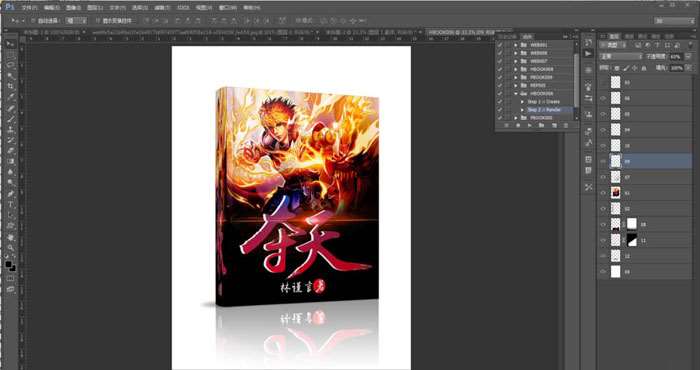Viewport: 700px width, 370px height.
Task: Hide bottom solid white layer
Action: click(604, 271)
